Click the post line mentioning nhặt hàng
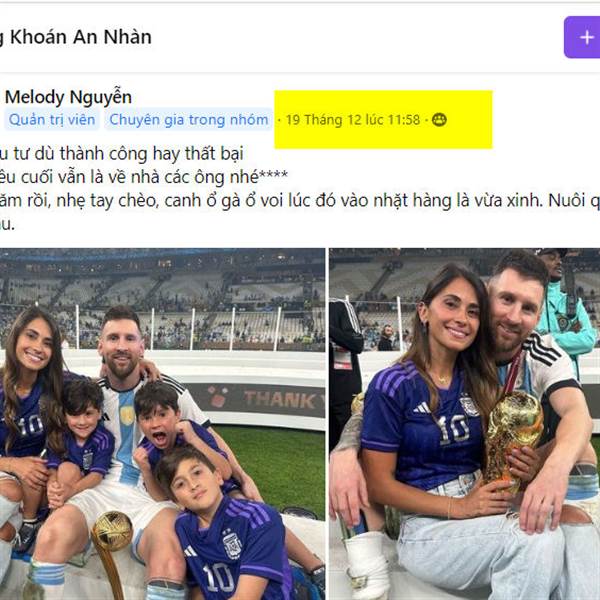This screenshot has height=600, width=600. click(x=300, y=201)
